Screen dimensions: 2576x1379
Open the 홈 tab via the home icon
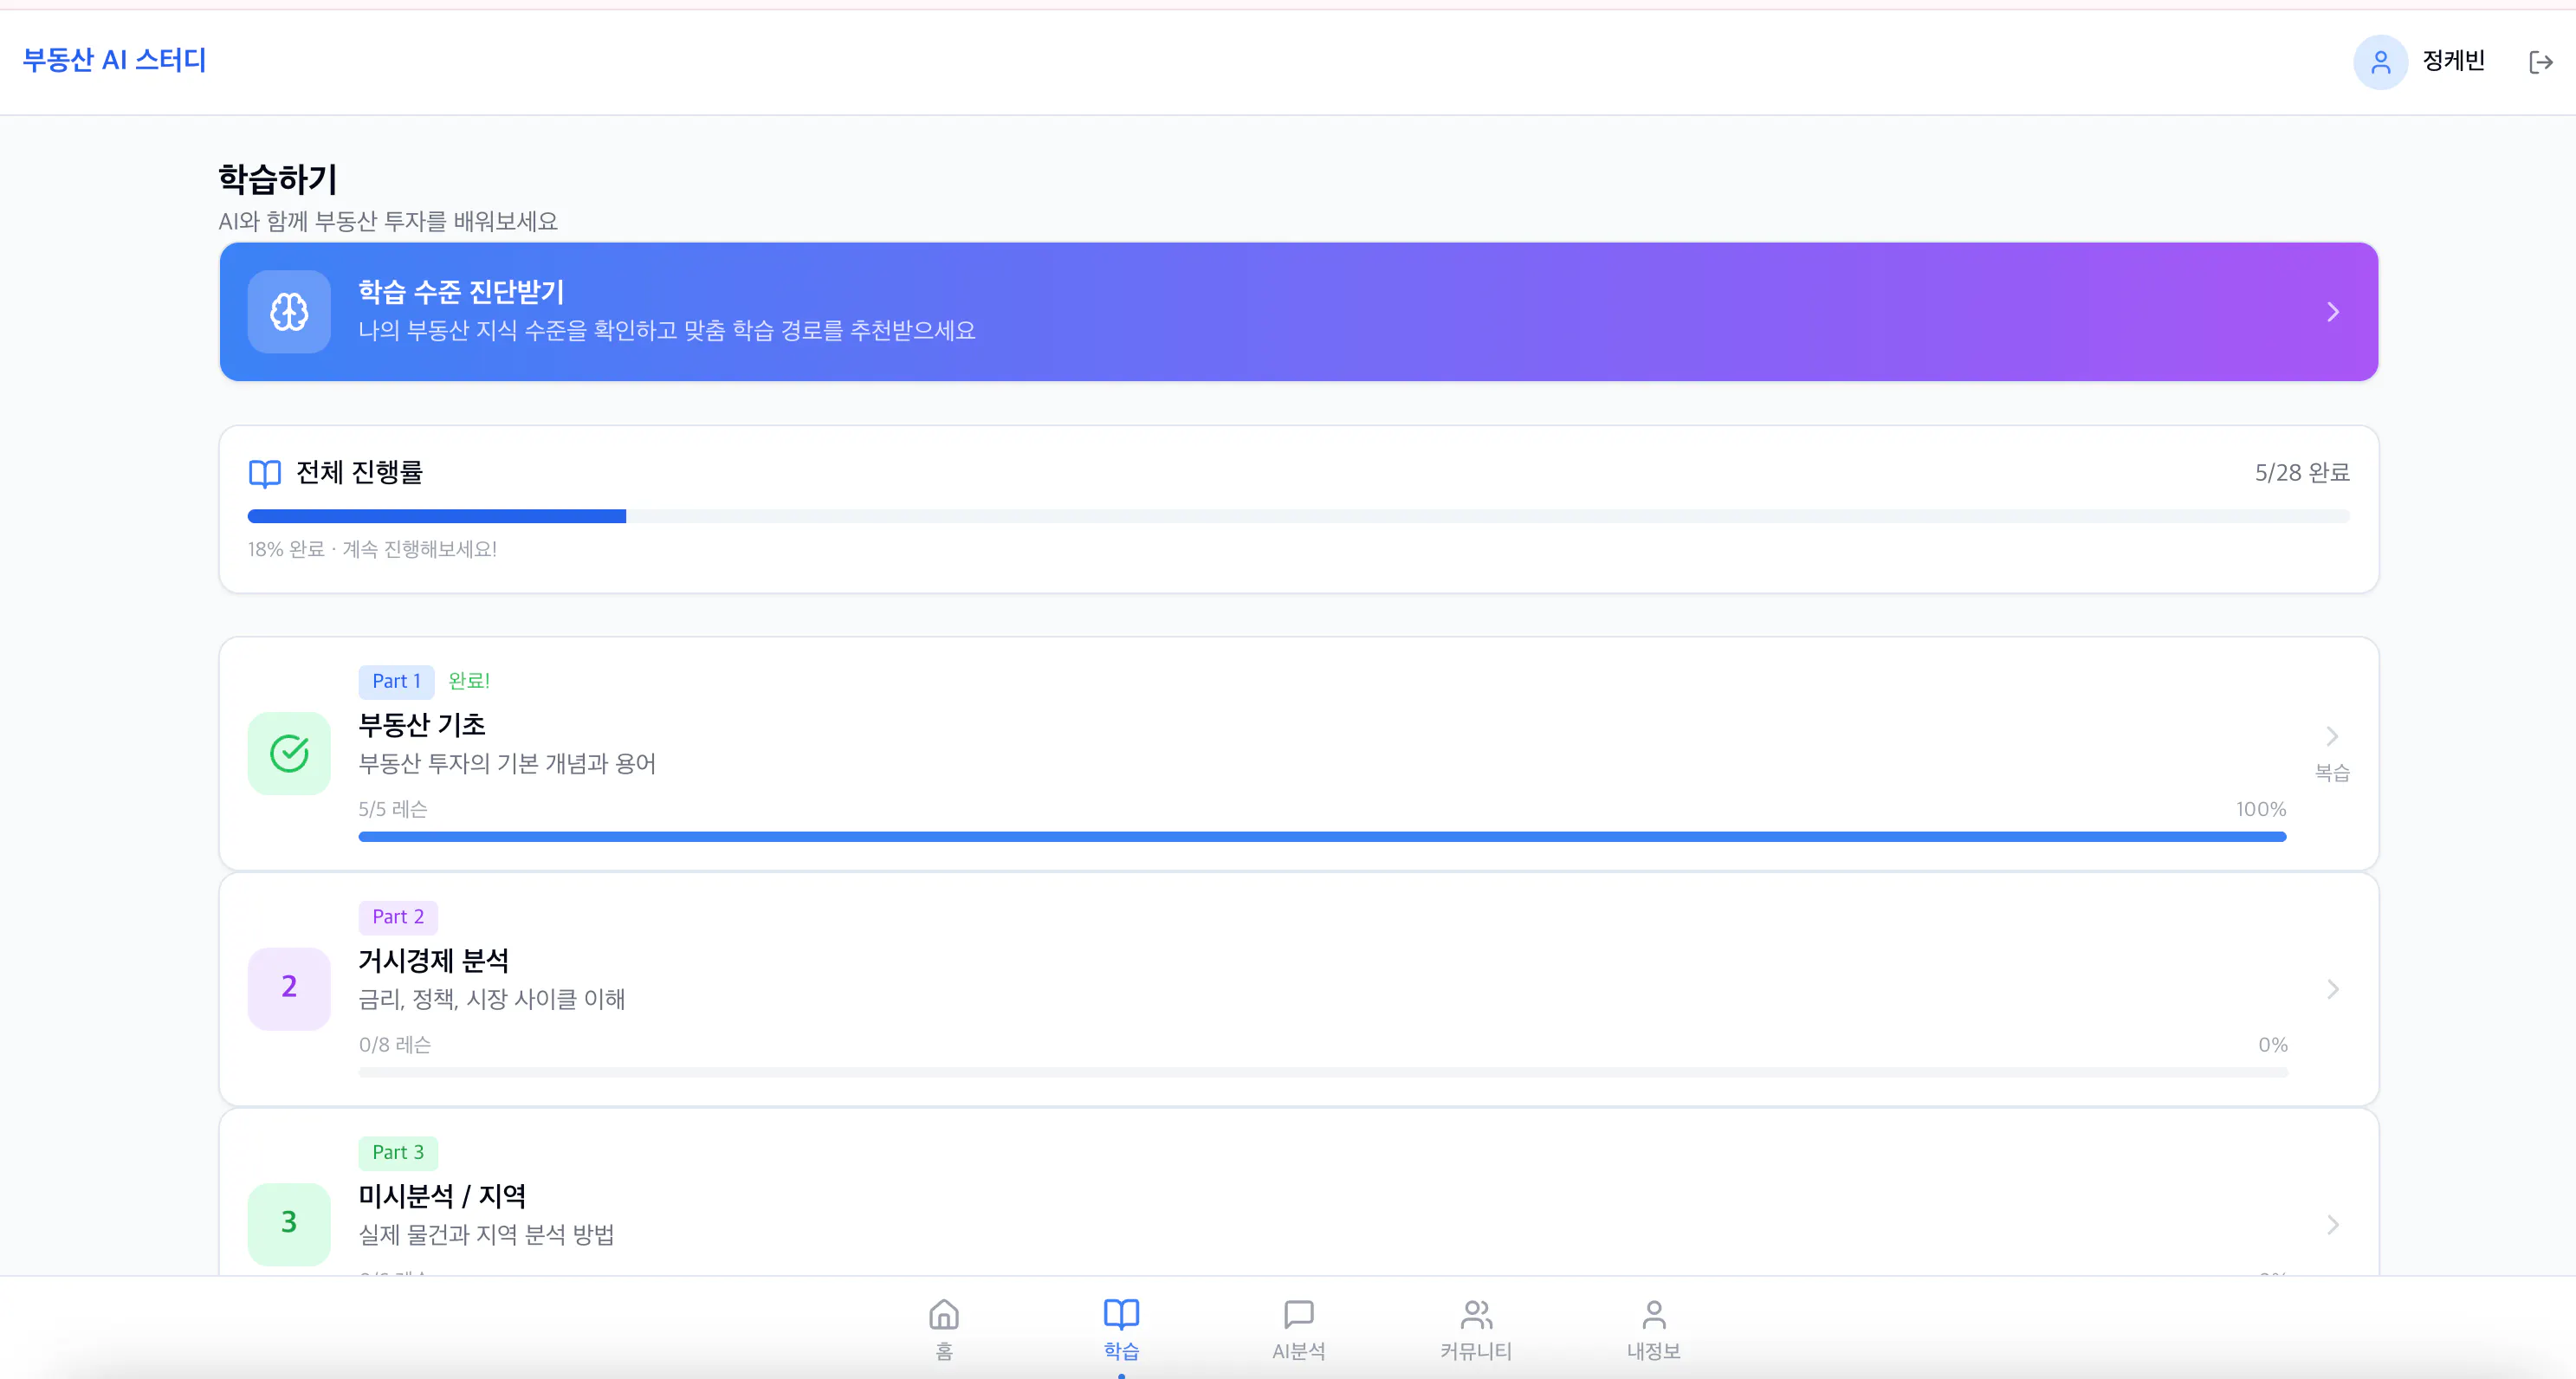pyautogui.click(x=944, y=1315)
